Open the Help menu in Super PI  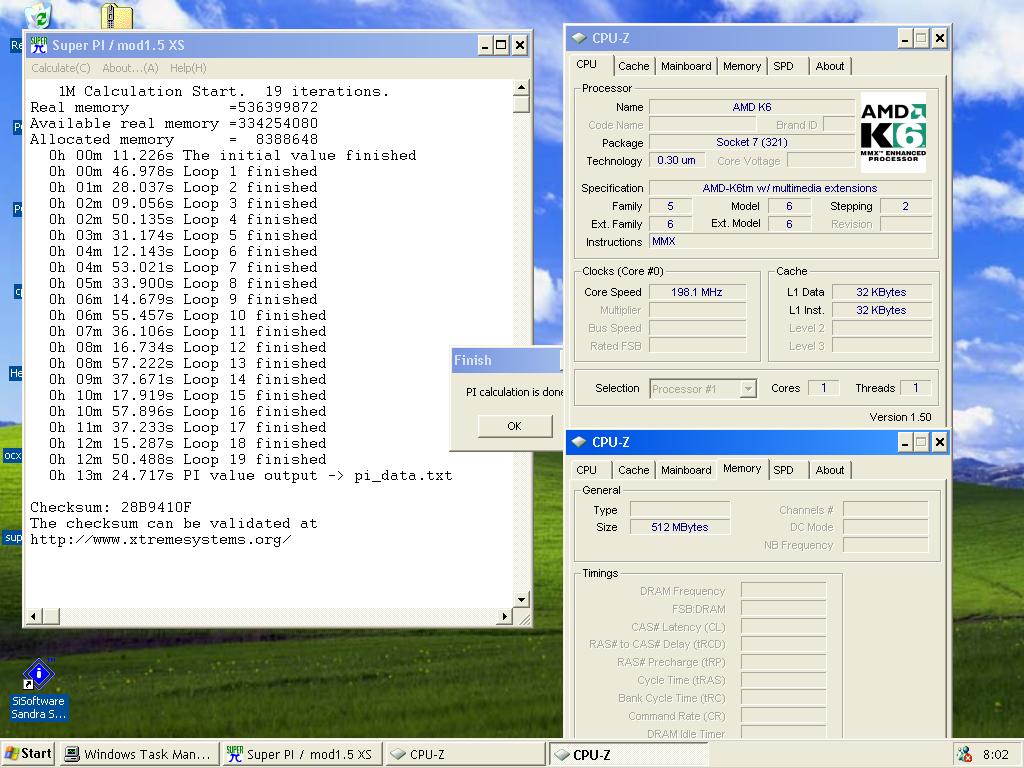(188, 68)
